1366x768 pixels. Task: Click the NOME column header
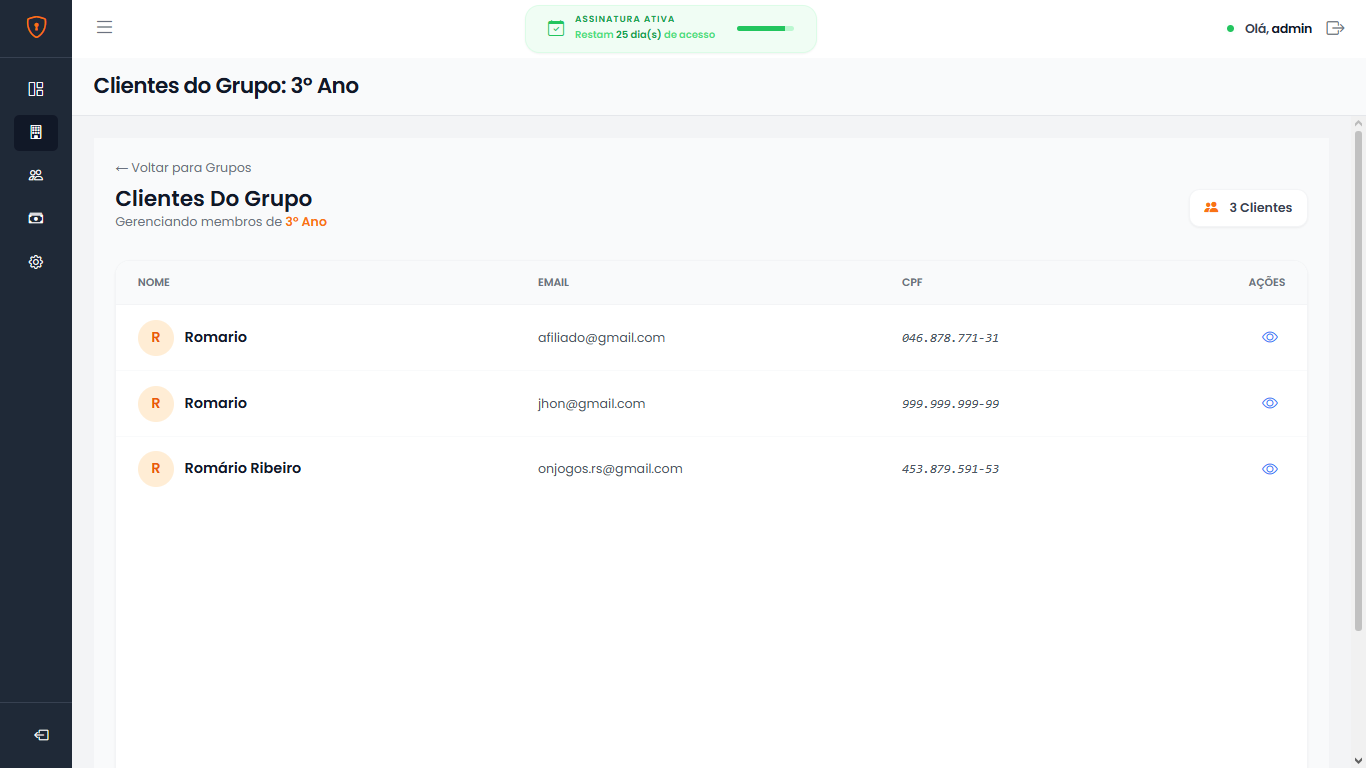[154, 283]
